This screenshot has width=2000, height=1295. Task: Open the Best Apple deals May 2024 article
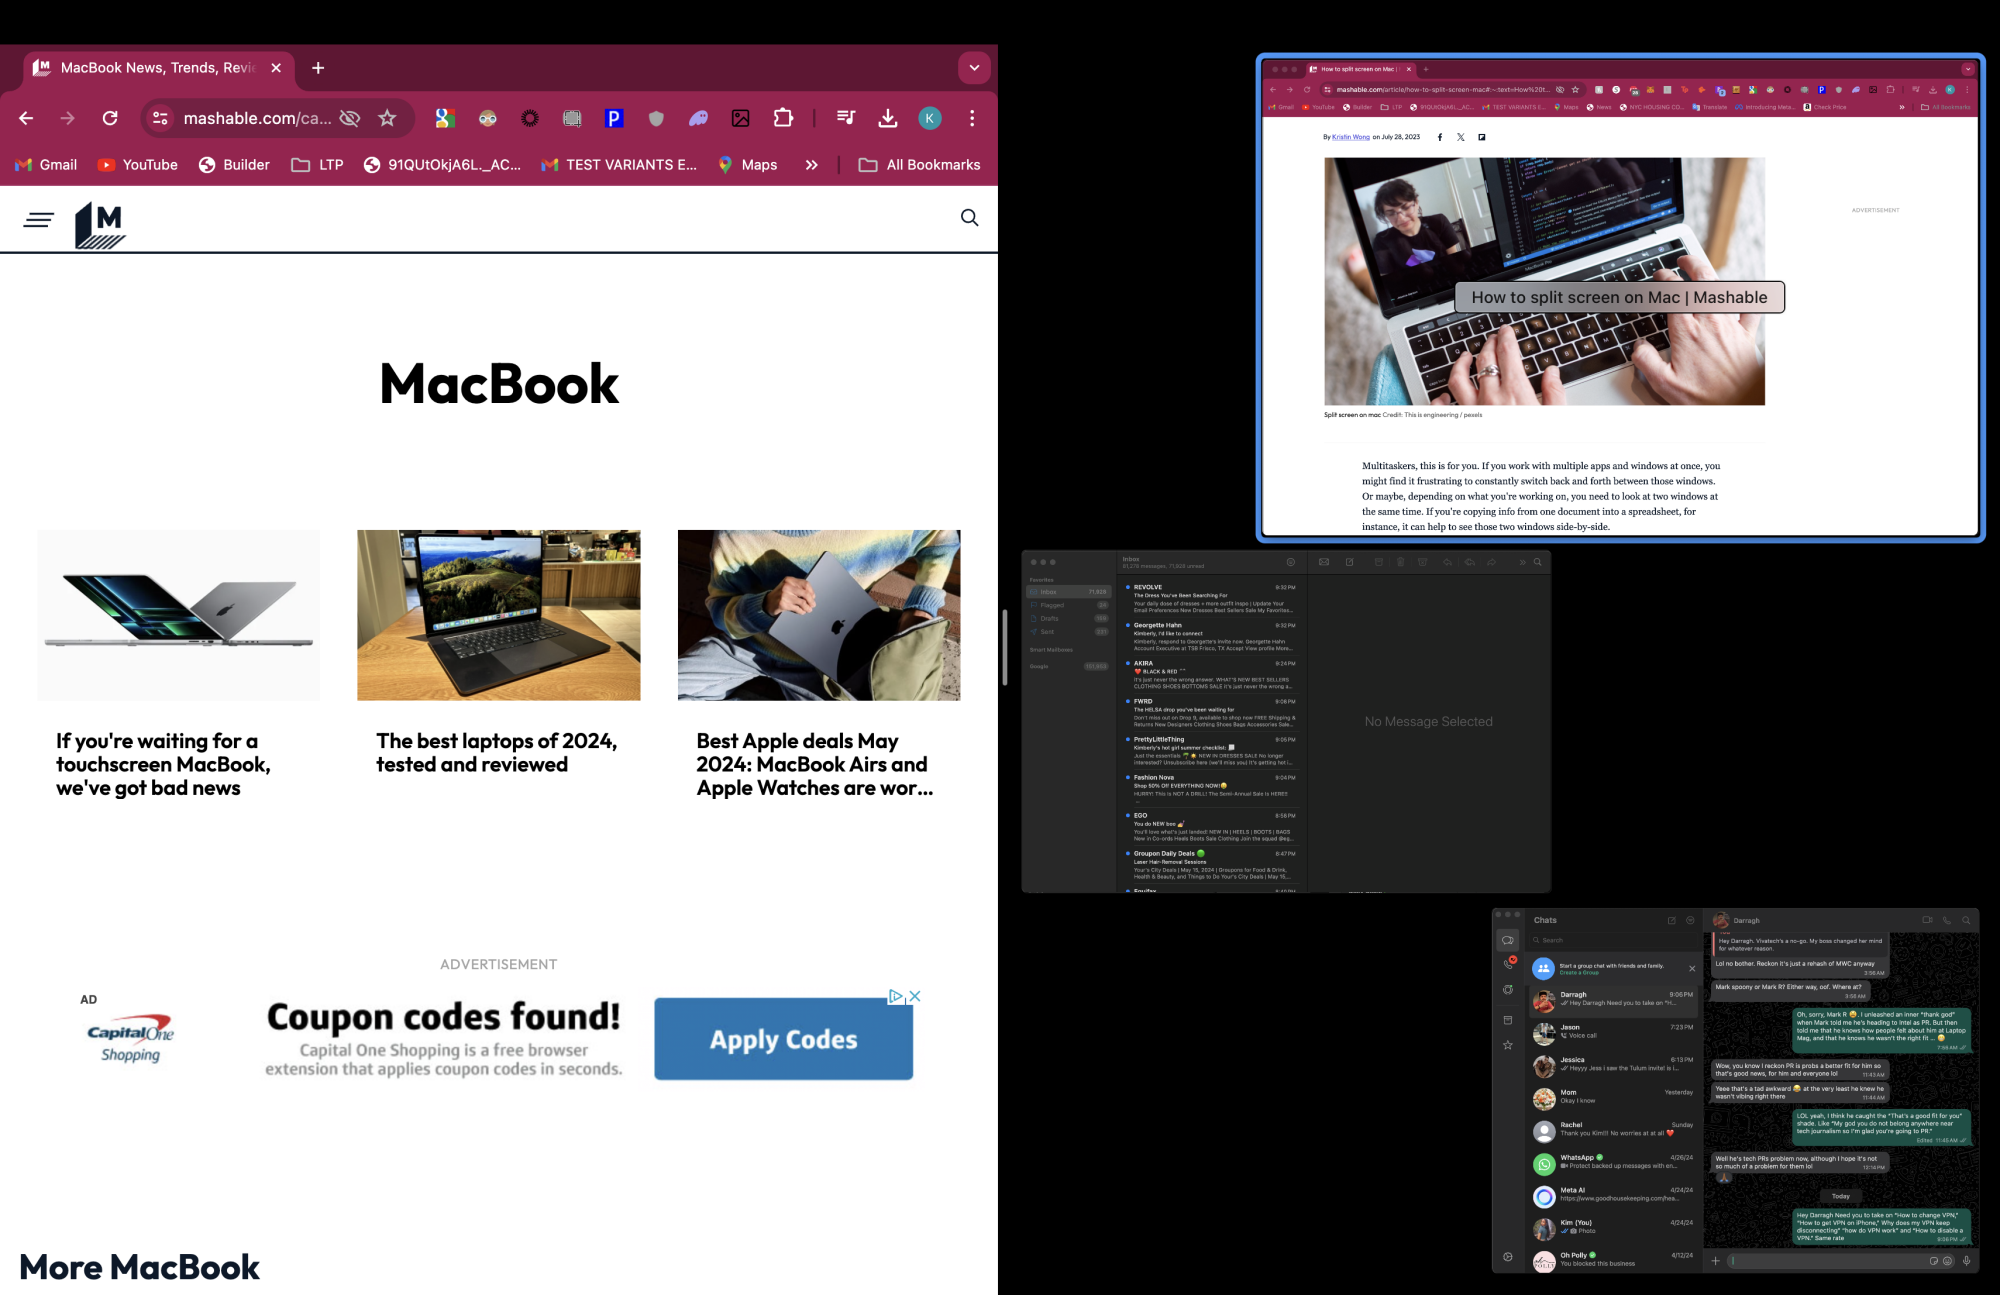tap(815, 764)
